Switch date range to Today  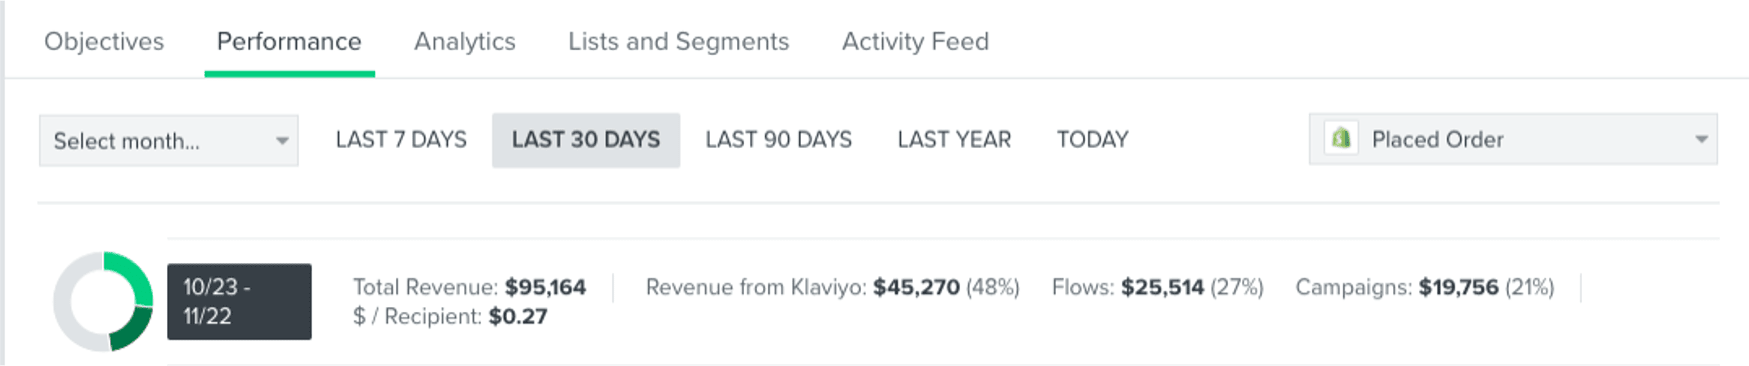pos(1092,139)
